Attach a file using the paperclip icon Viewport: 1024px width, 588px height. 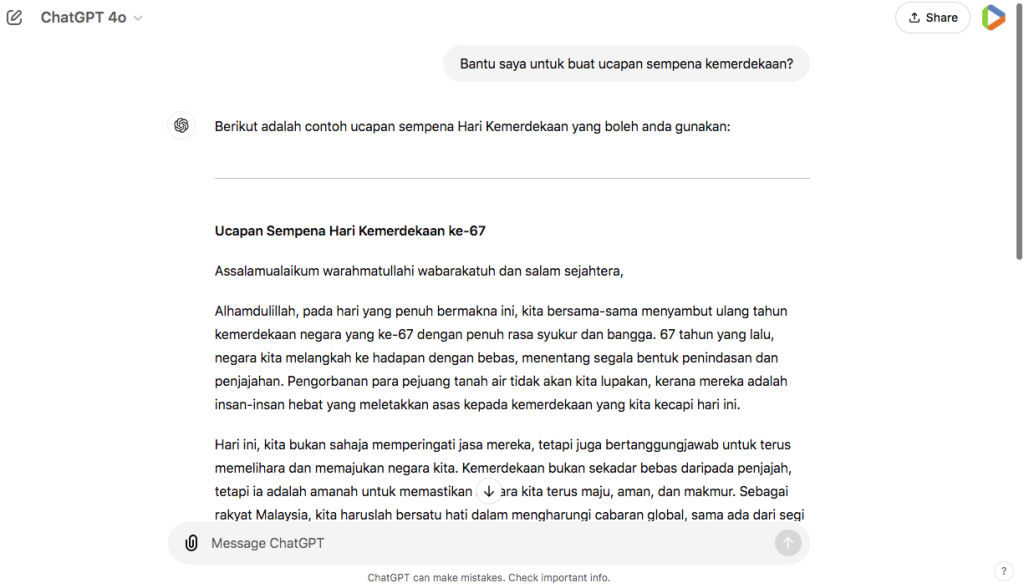click(x=191, y=543)
